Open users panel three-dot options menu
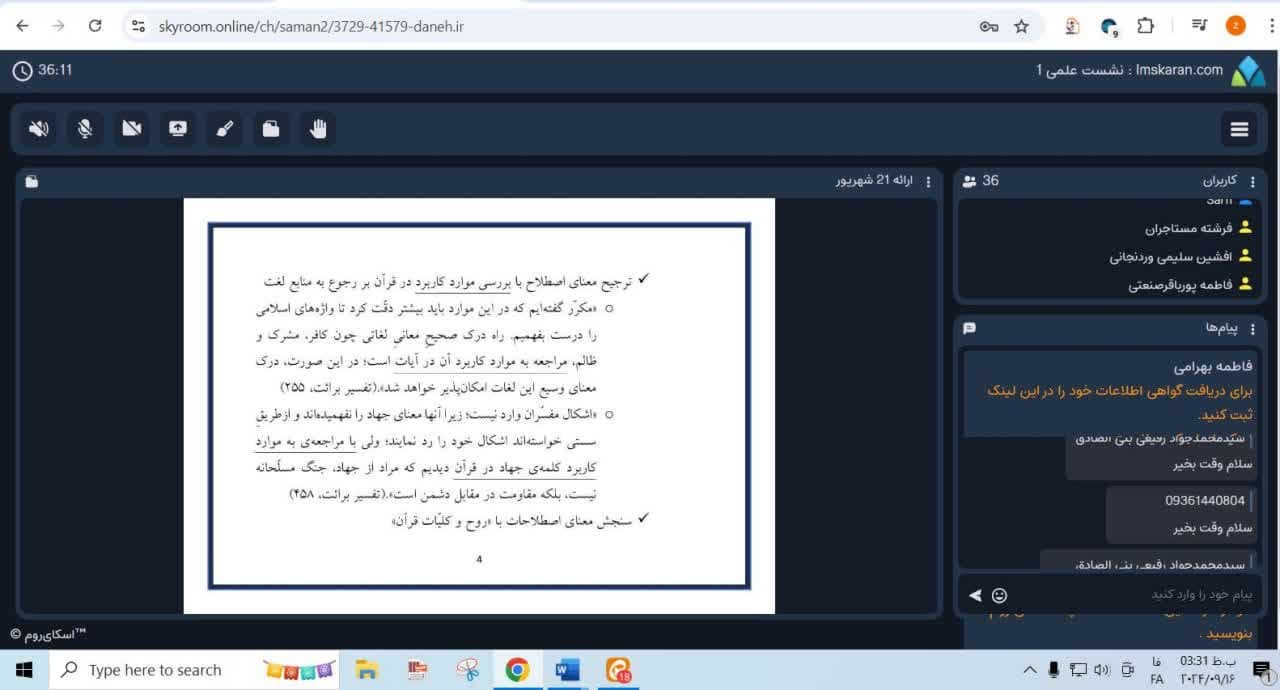Viewport: 1280px width, 690px height. pyautogui.click(x=1251, y=181)
